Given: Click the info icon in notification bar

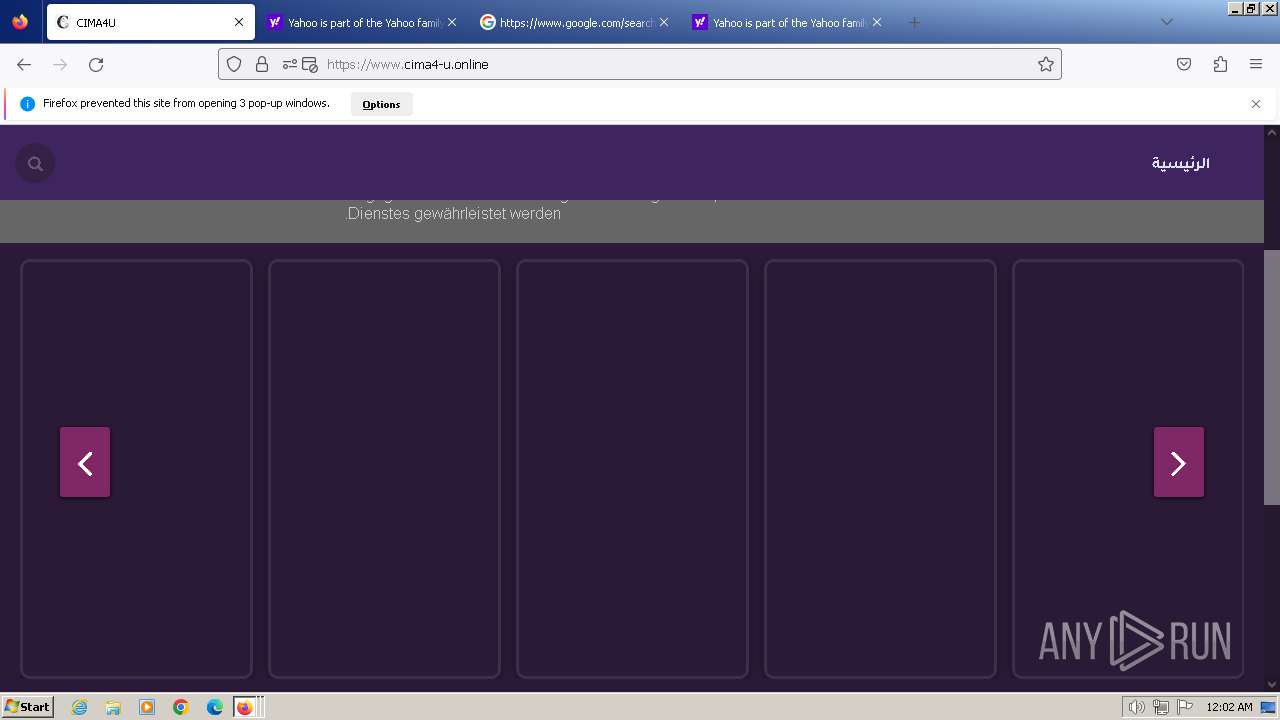Looking at the screenshot, I should pos(27,104).
